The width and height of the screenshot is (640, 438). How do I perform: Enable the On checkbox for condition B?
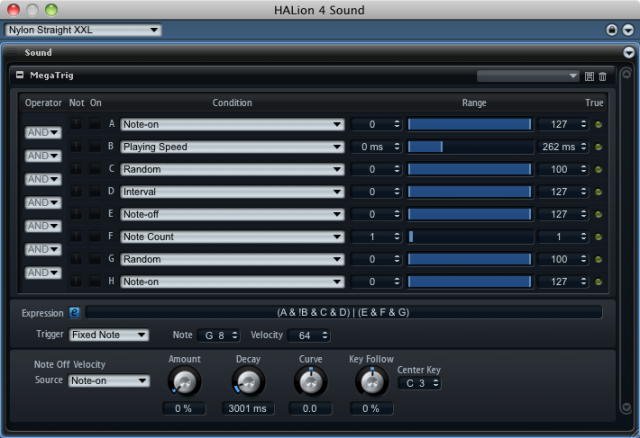[95, 147]
